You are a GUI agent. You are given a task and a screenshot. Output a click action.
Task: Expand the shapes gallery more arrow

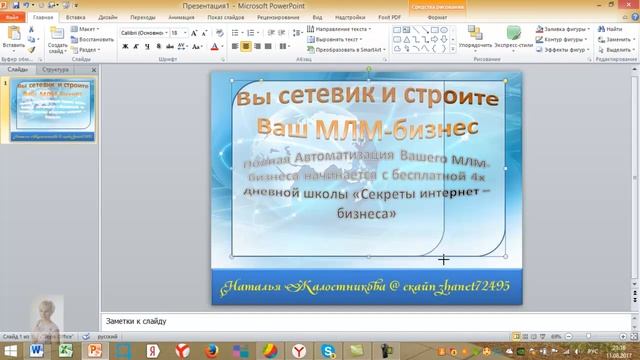[x=453, y=49]
